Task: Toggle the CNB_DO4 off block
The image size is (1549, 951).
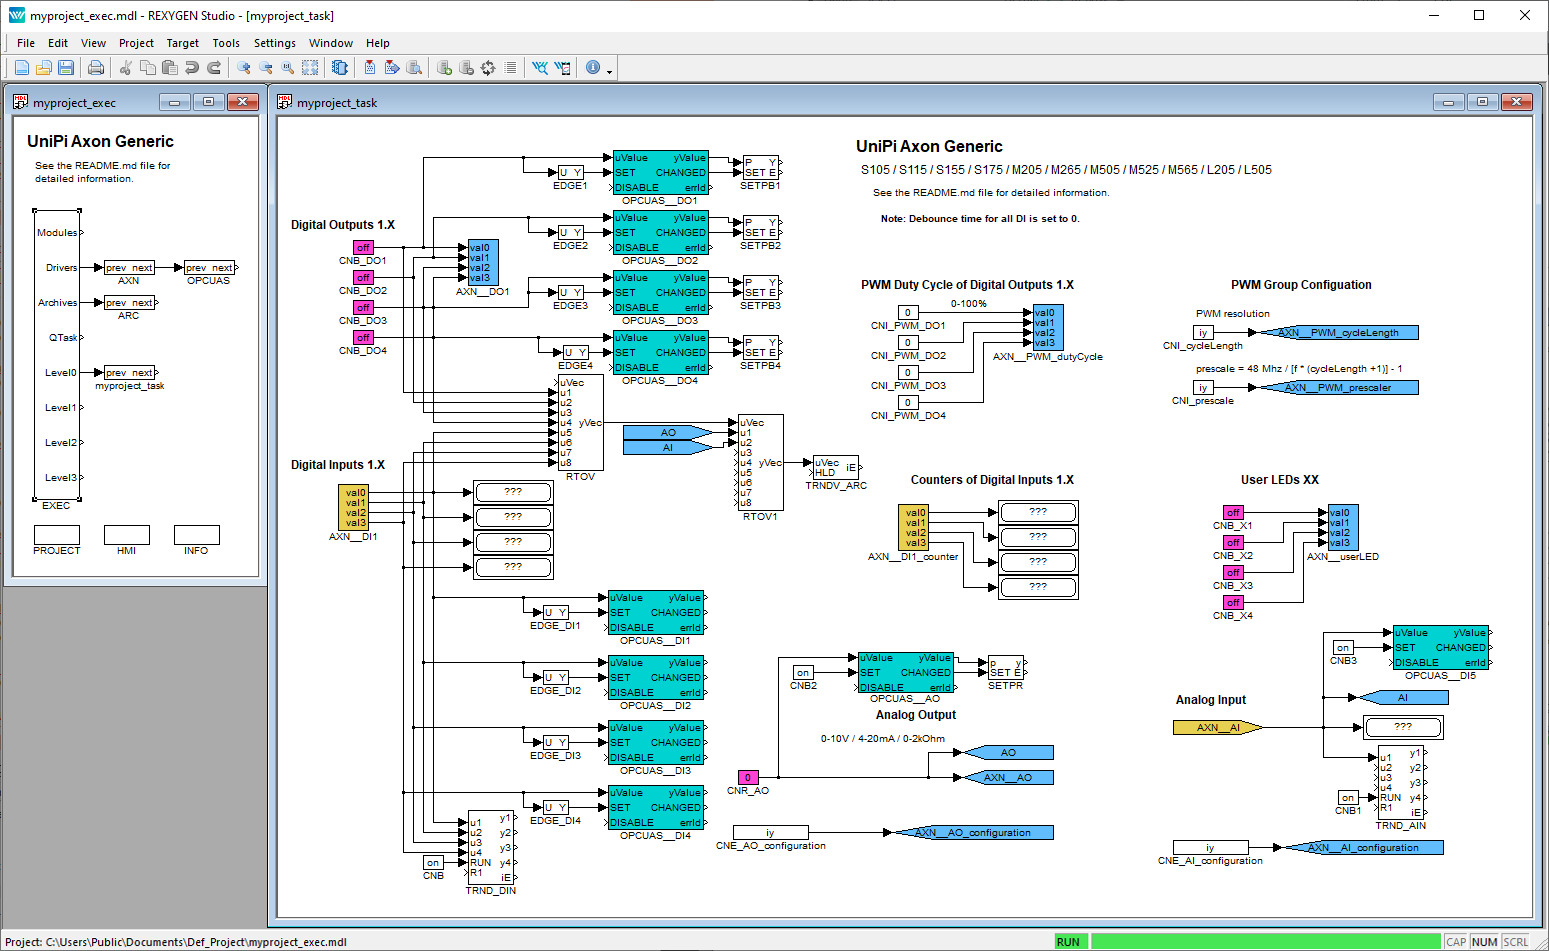Action: coord(363,337)
